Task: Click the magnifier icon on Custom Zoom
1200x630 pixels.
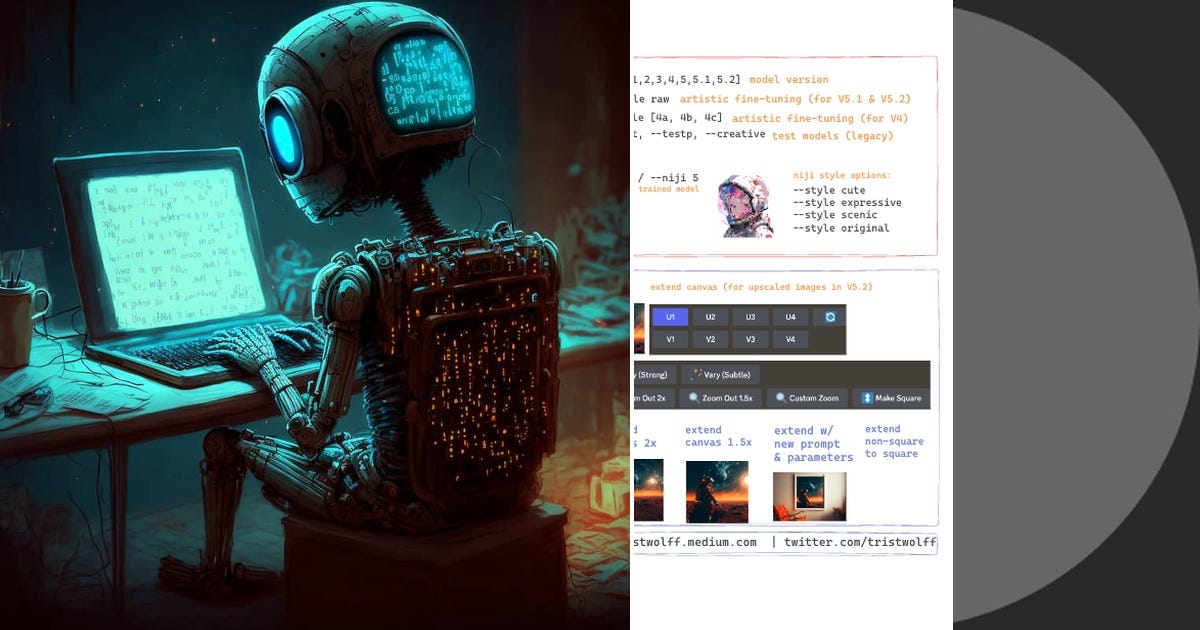Action: pos(781,398)
